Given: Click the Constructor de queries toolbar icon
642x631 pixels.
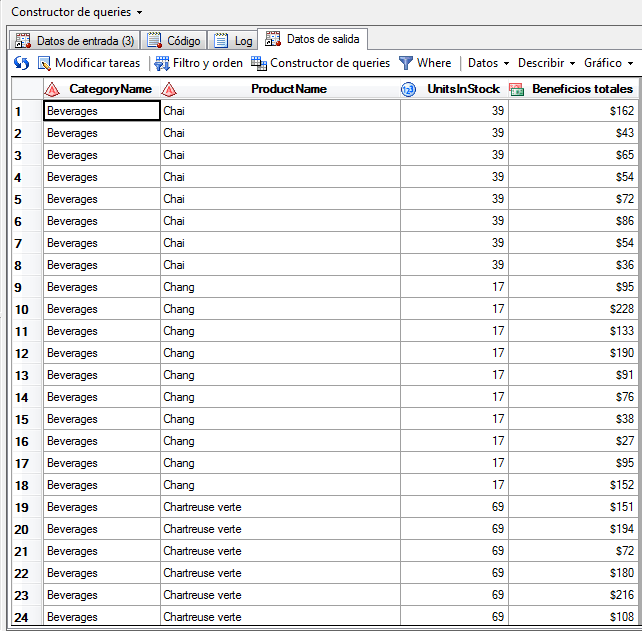Looking at the screenshot, I should pyautogui.click(x=259, y=63).
